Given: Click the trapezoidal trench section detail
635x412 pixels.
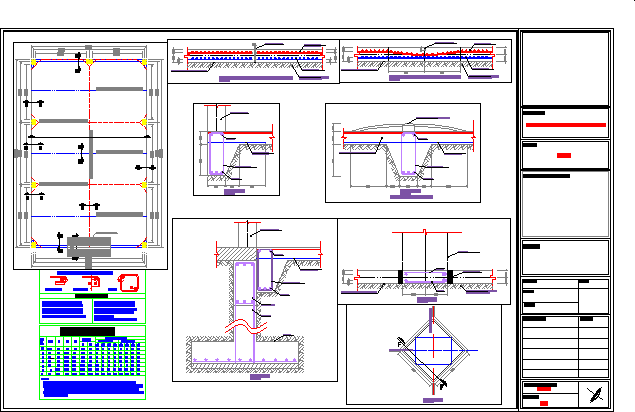Looking at the screenshot, I should click(x=403, y=148).
